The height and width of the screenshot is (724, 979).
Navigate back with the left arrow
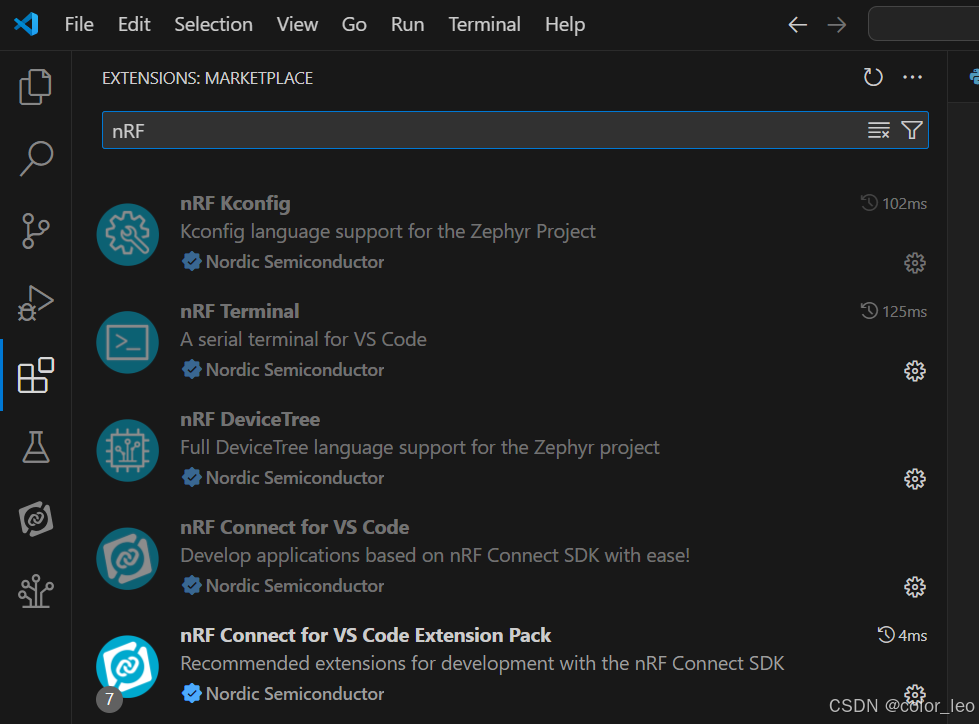[x=797, y=24]
